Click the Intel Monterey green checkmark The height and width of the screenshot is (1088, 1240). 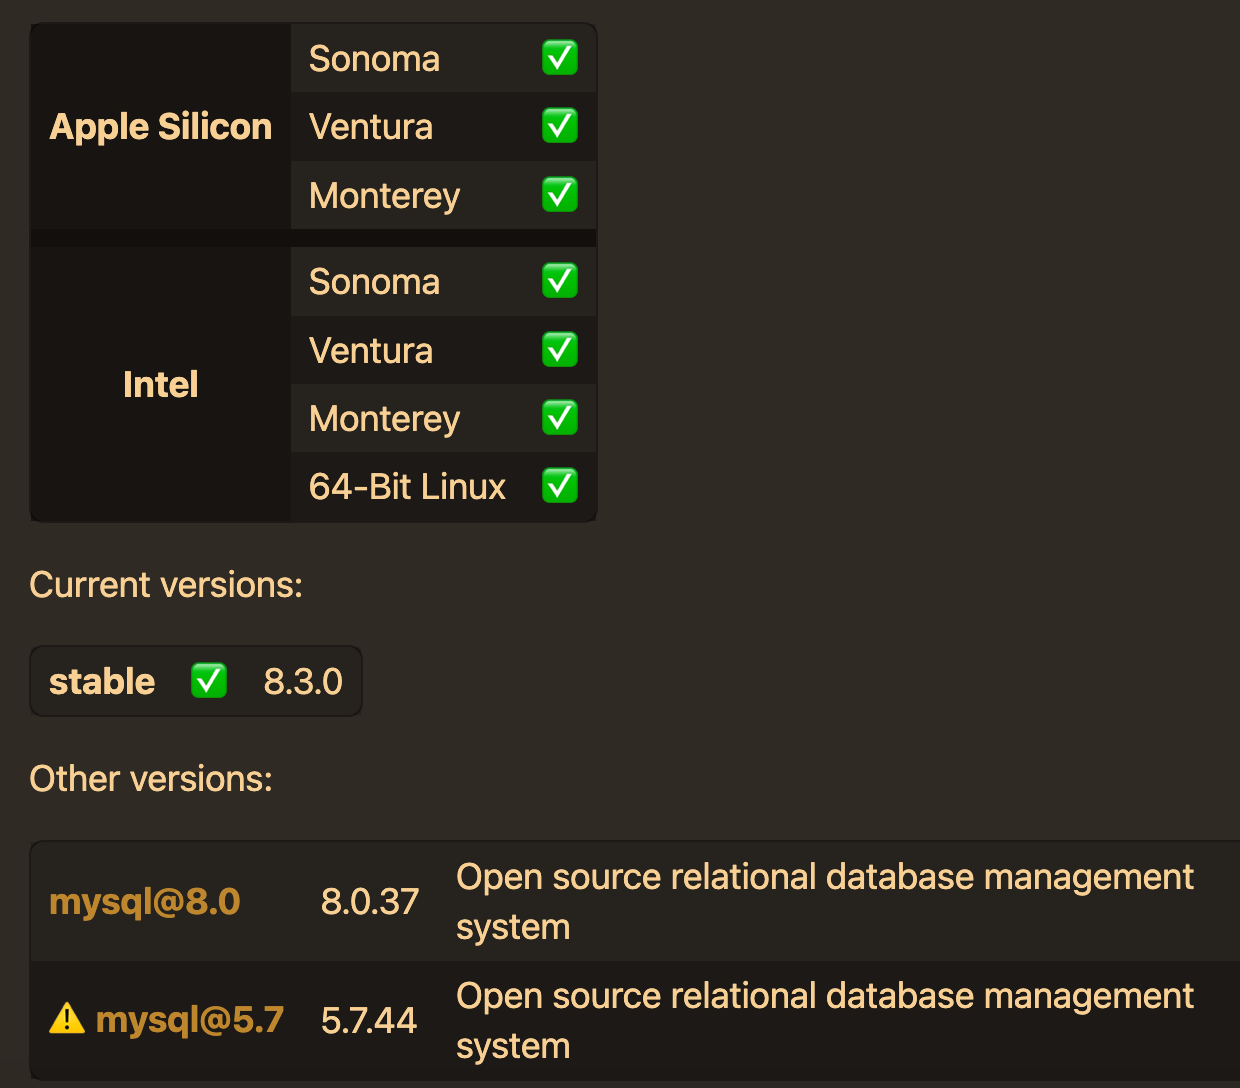559,418
